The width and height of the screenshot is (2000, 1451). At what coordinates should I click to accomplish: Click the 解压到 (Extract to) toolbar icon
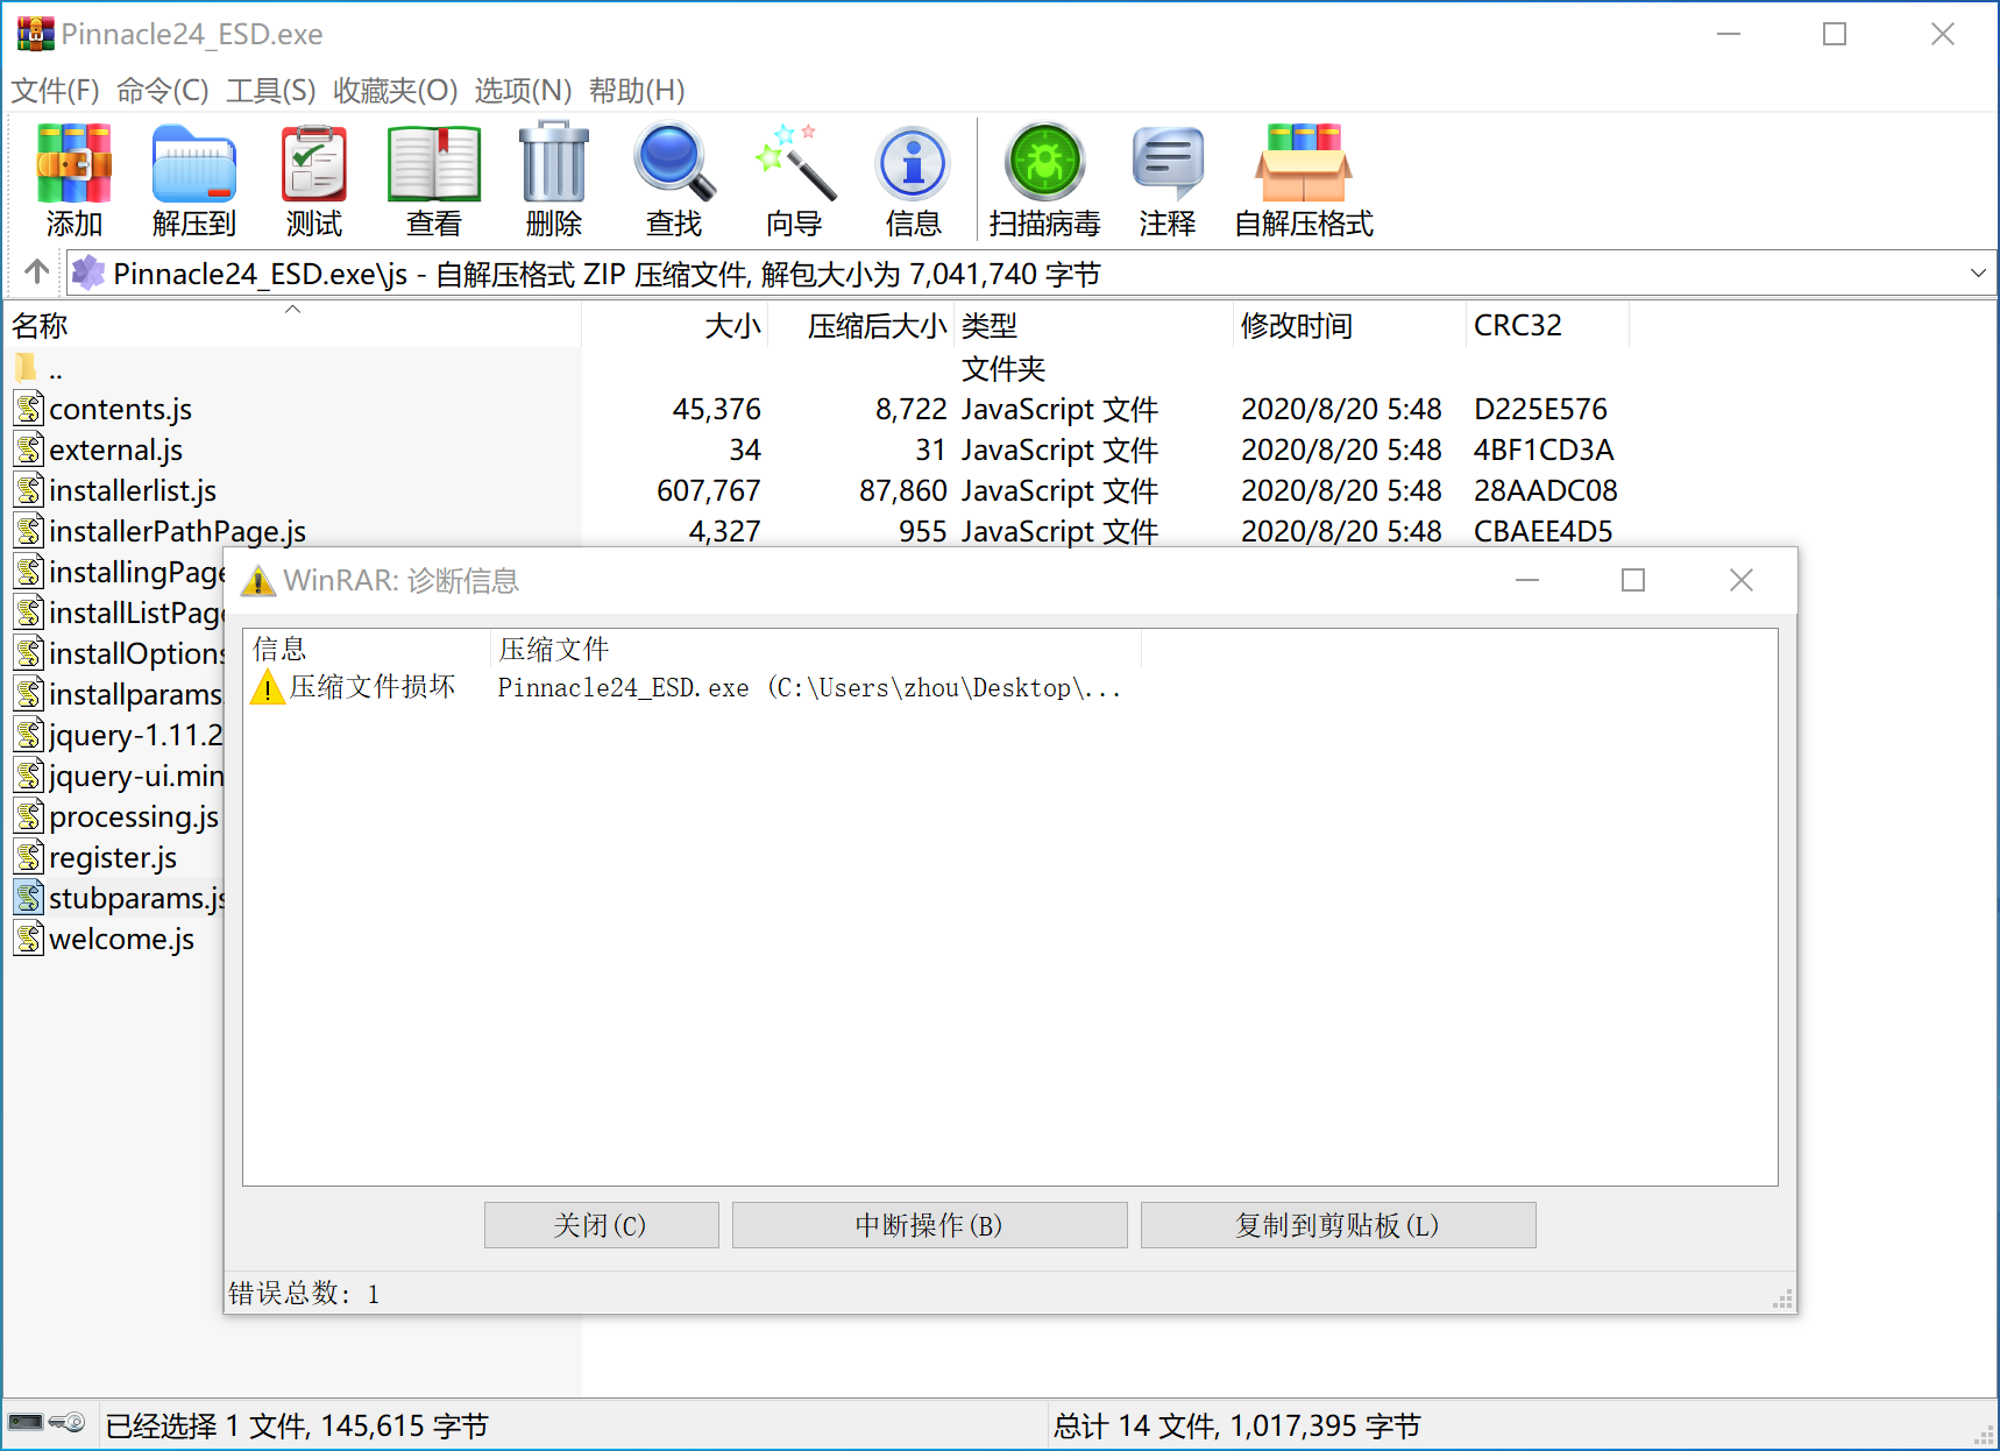pyautogui.click(x=193, y=164)
